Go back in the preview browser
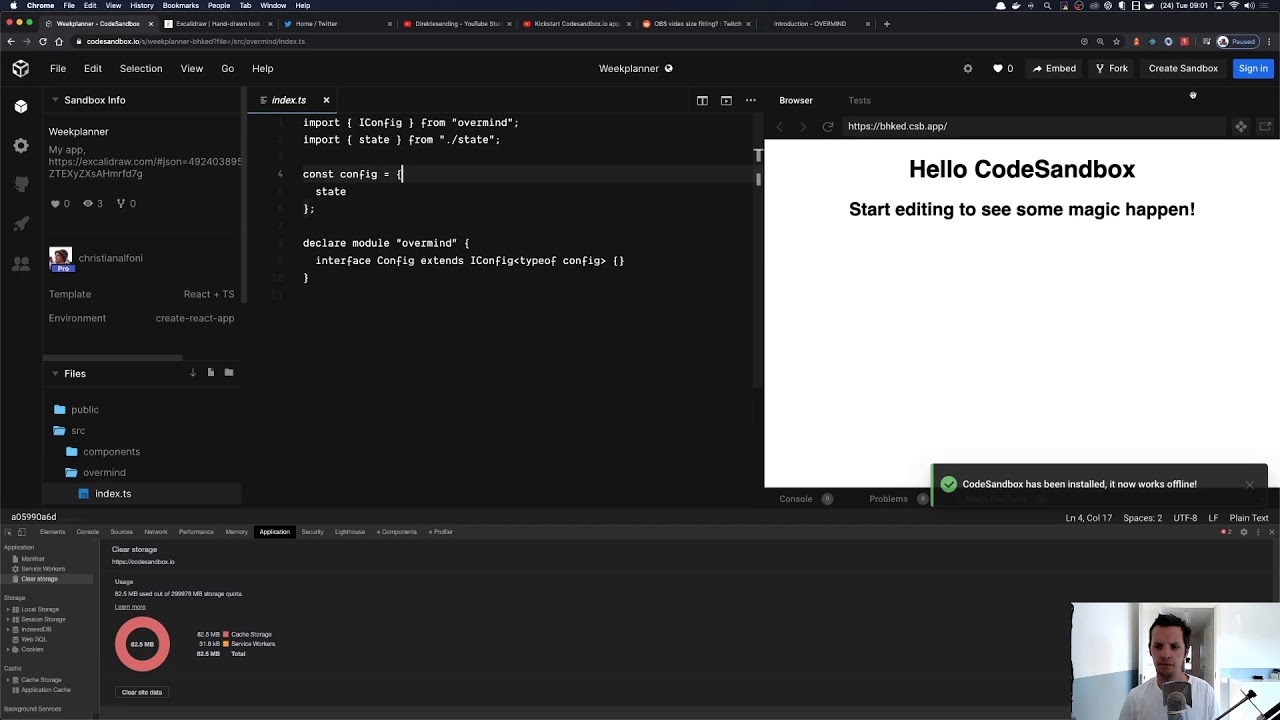This screenshot has height=720, width=1280. point(780,126)
